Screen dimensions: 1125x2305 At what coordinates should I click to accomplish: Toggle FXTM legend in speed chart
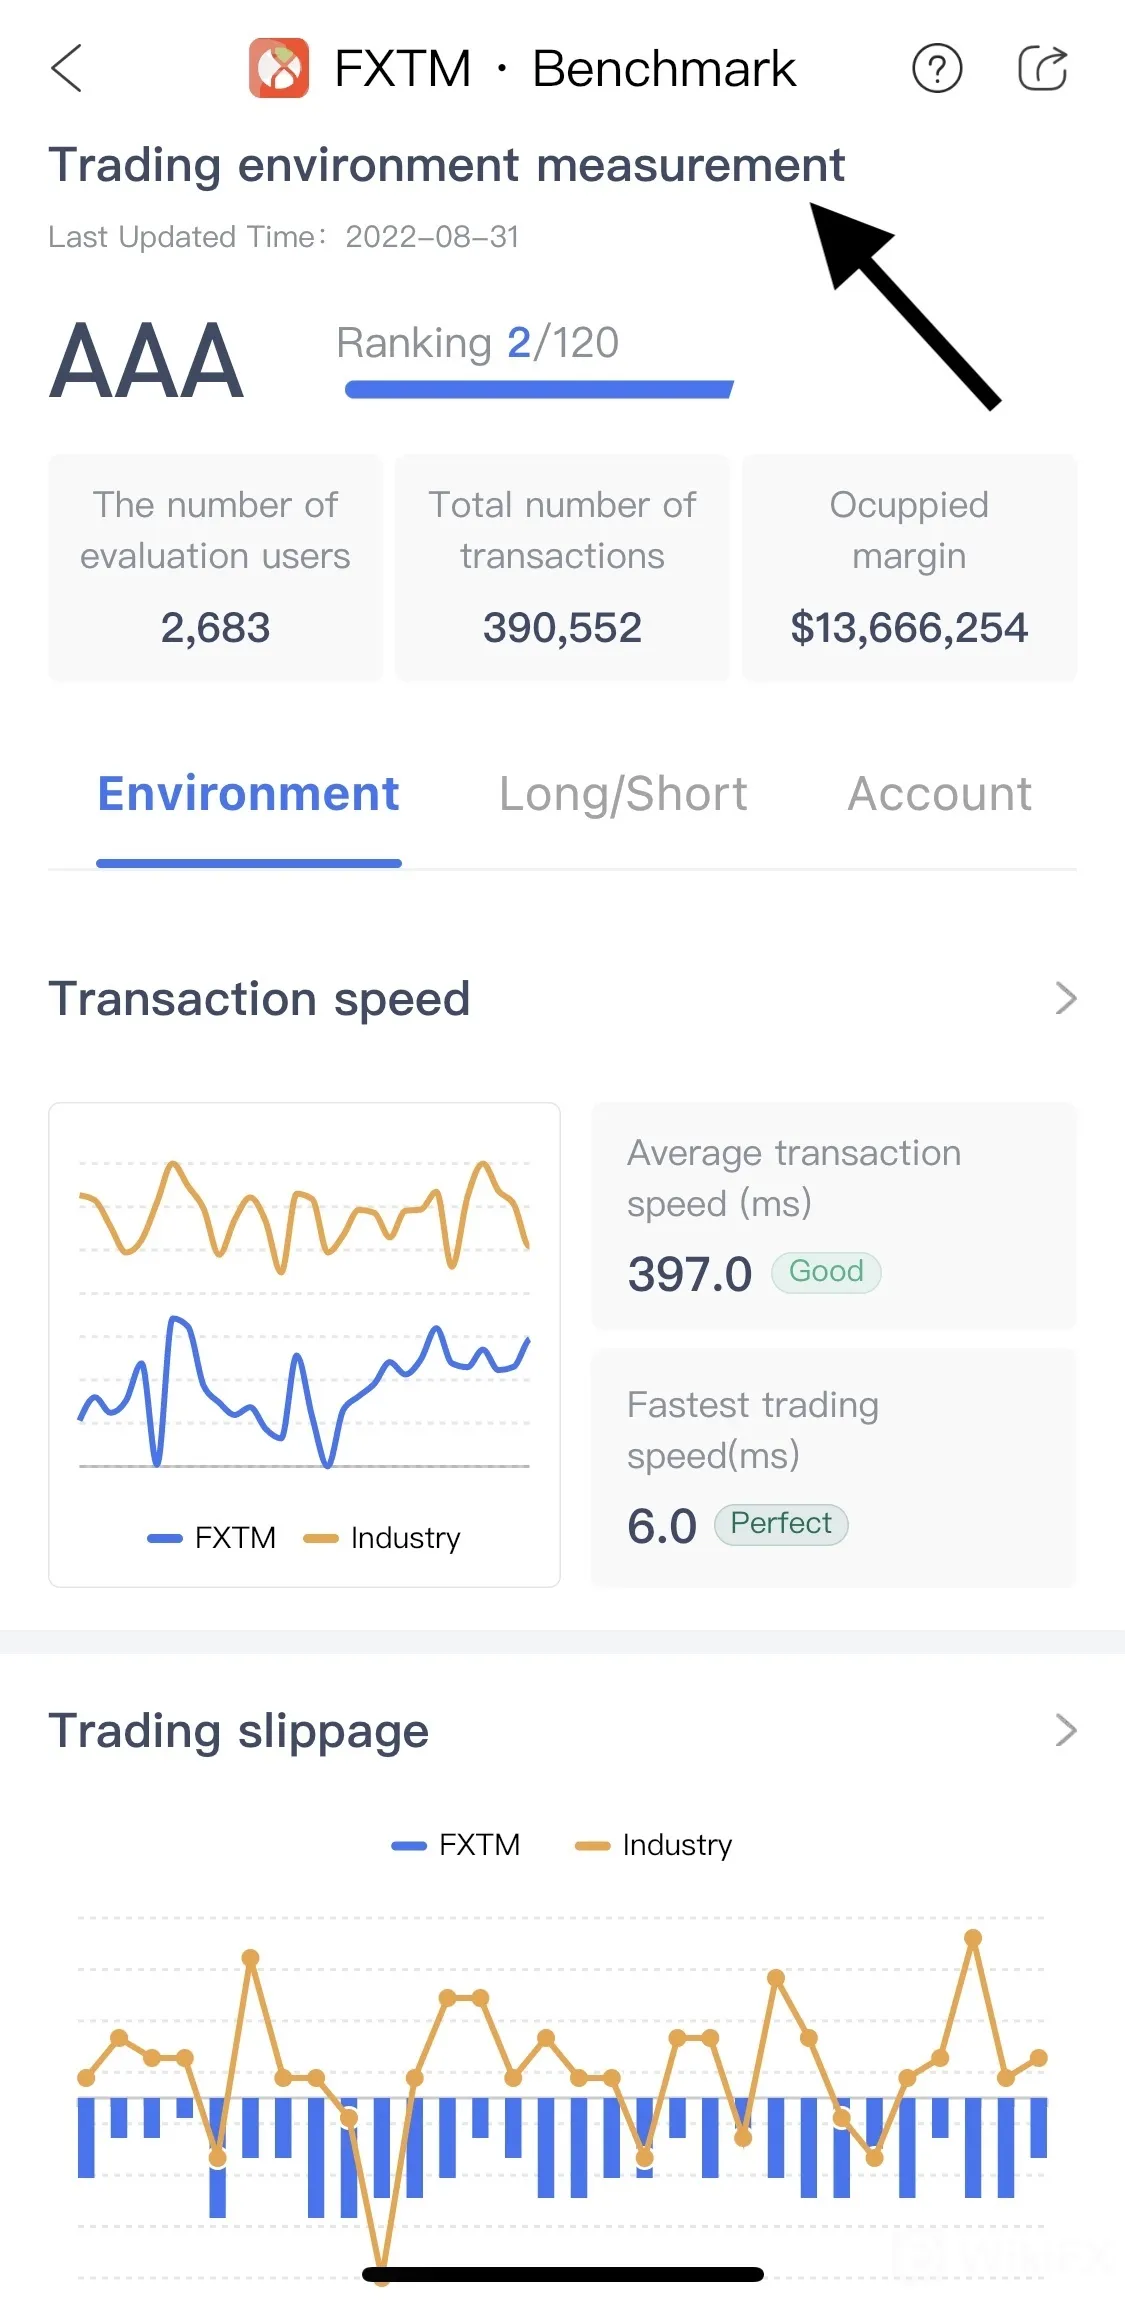[x=211, y=1537]
